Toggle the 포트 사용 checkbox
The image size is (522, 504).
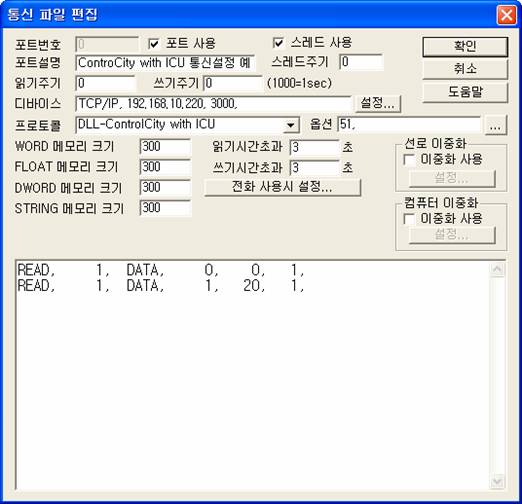pos(154,43)
